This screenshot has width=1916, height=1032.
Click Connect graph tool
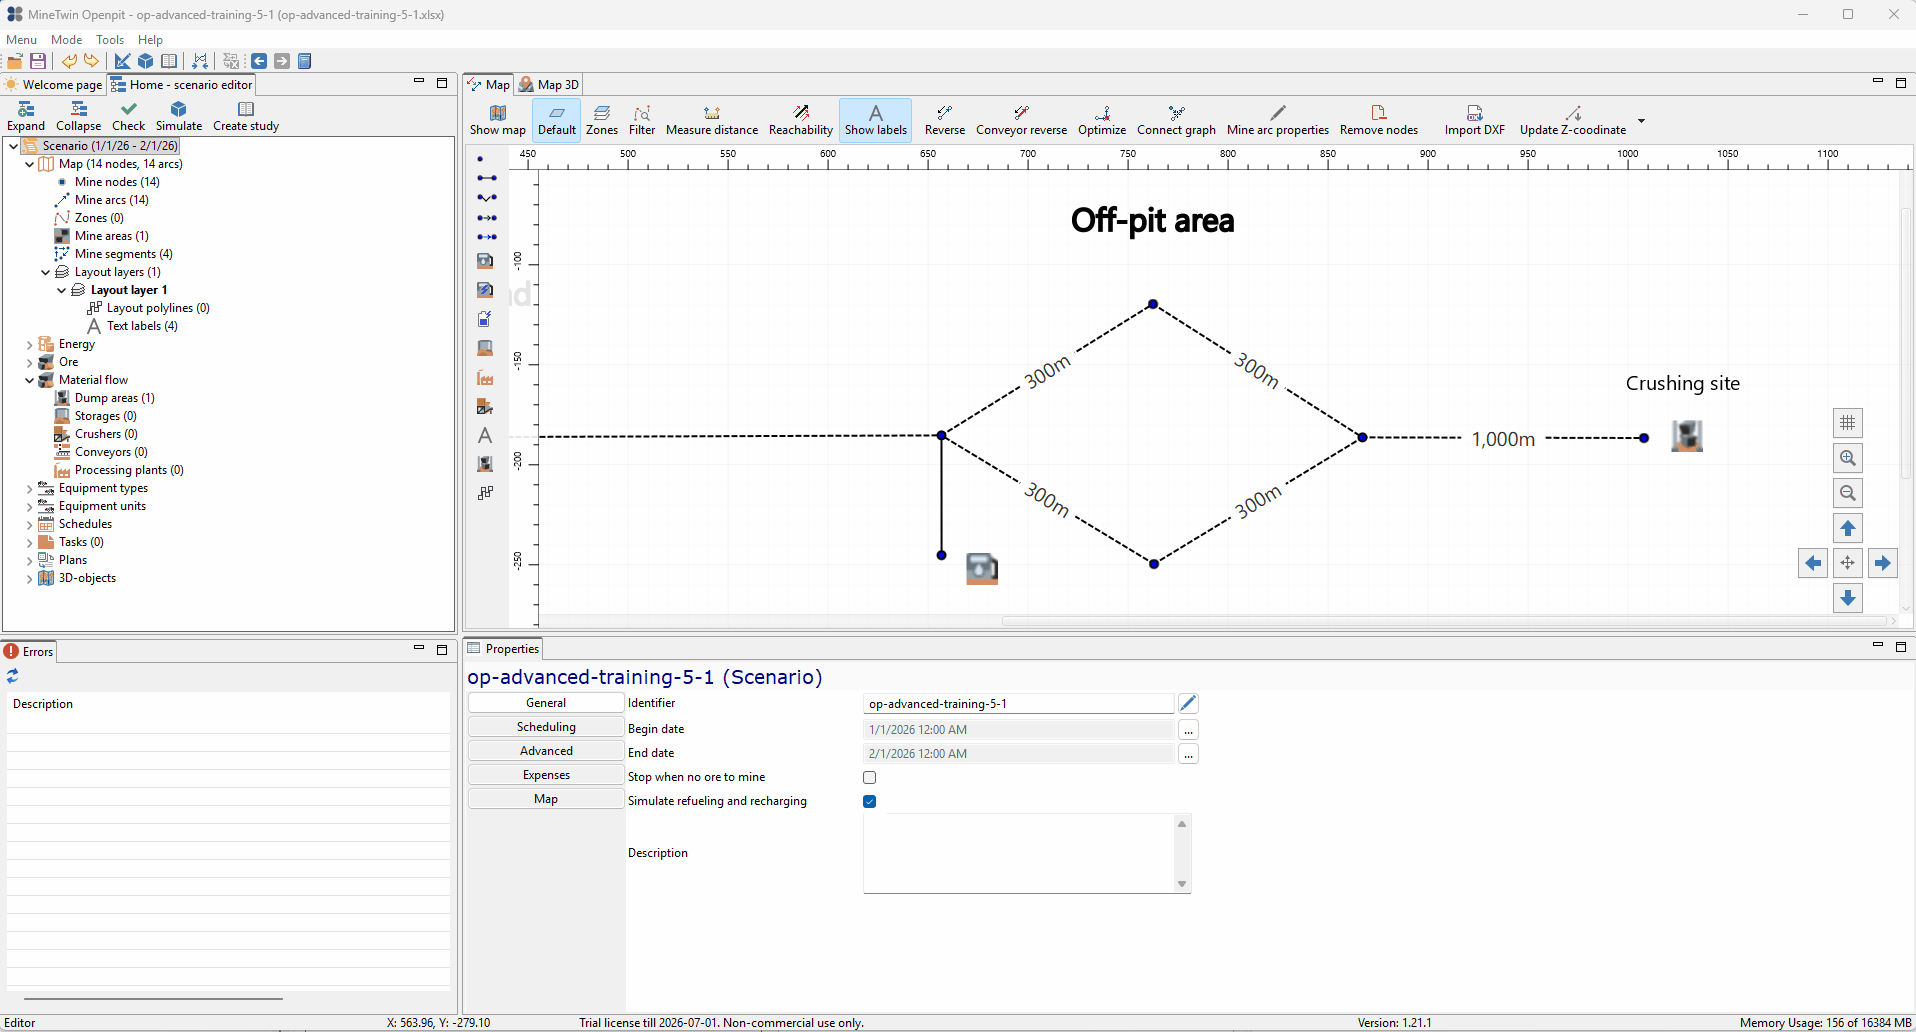(1176, 120)
